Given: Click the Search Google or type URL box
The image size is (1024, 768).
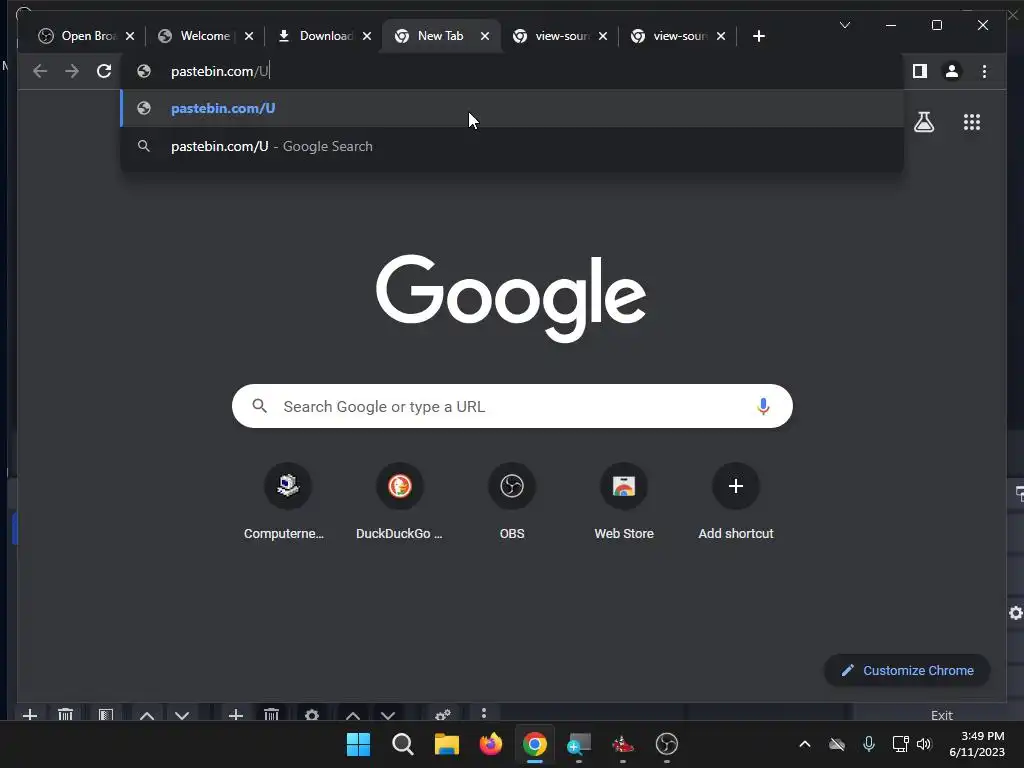Looking at the screenshot, I should point(512,406).
